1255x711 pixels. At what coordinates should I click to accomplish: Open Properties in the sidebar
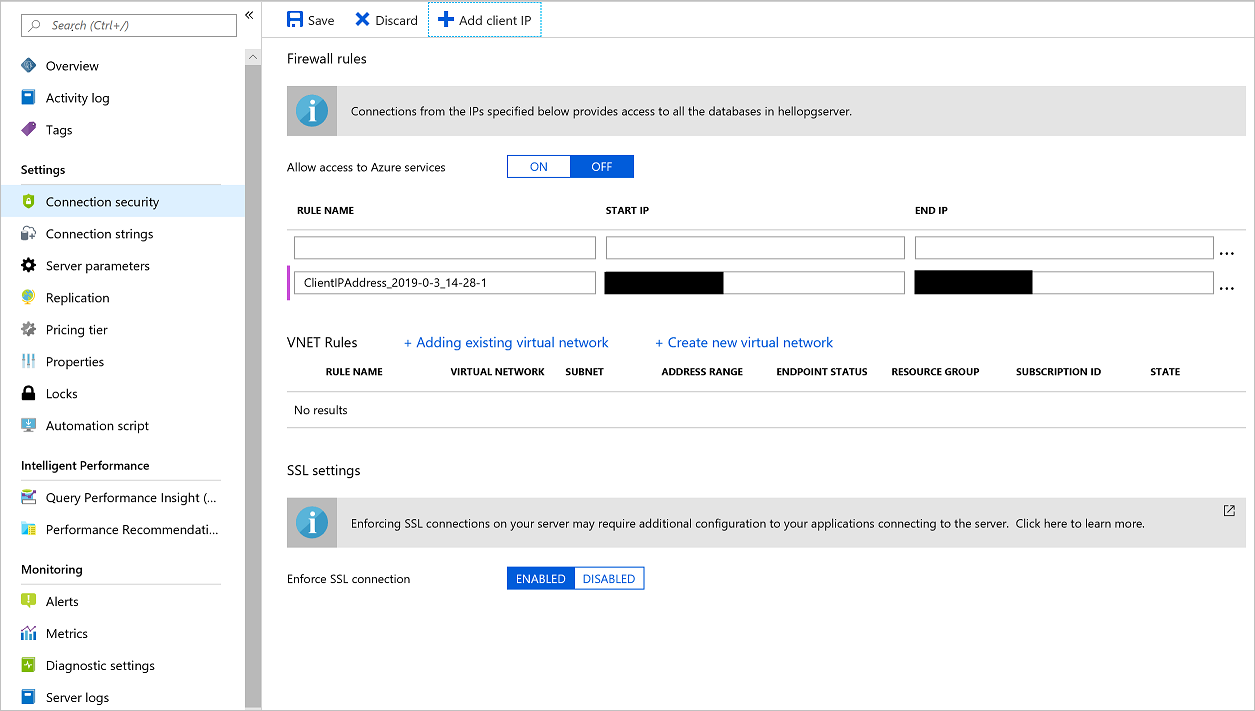[75, 362]
